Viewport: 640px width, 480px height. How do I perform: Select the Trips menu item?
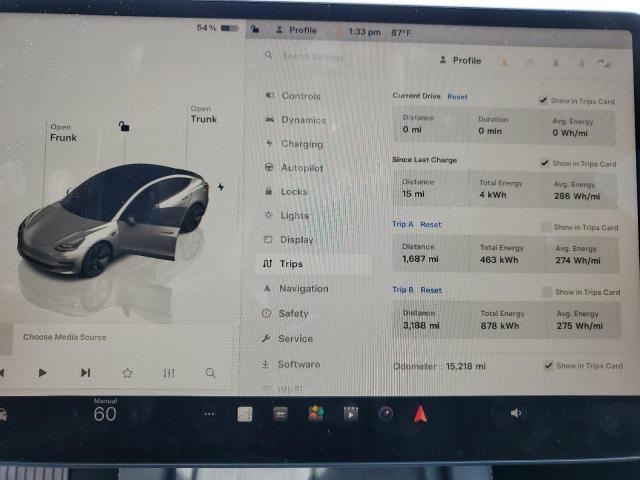pyautogui.click(x=313, y=264)
